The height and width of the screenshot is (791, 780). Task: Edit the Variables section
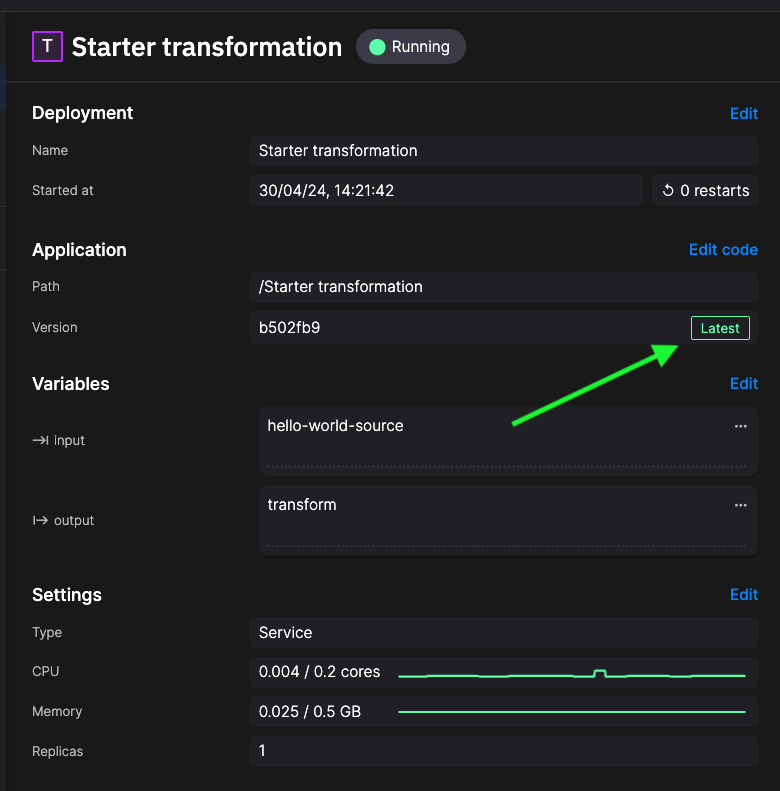(743, 384)
